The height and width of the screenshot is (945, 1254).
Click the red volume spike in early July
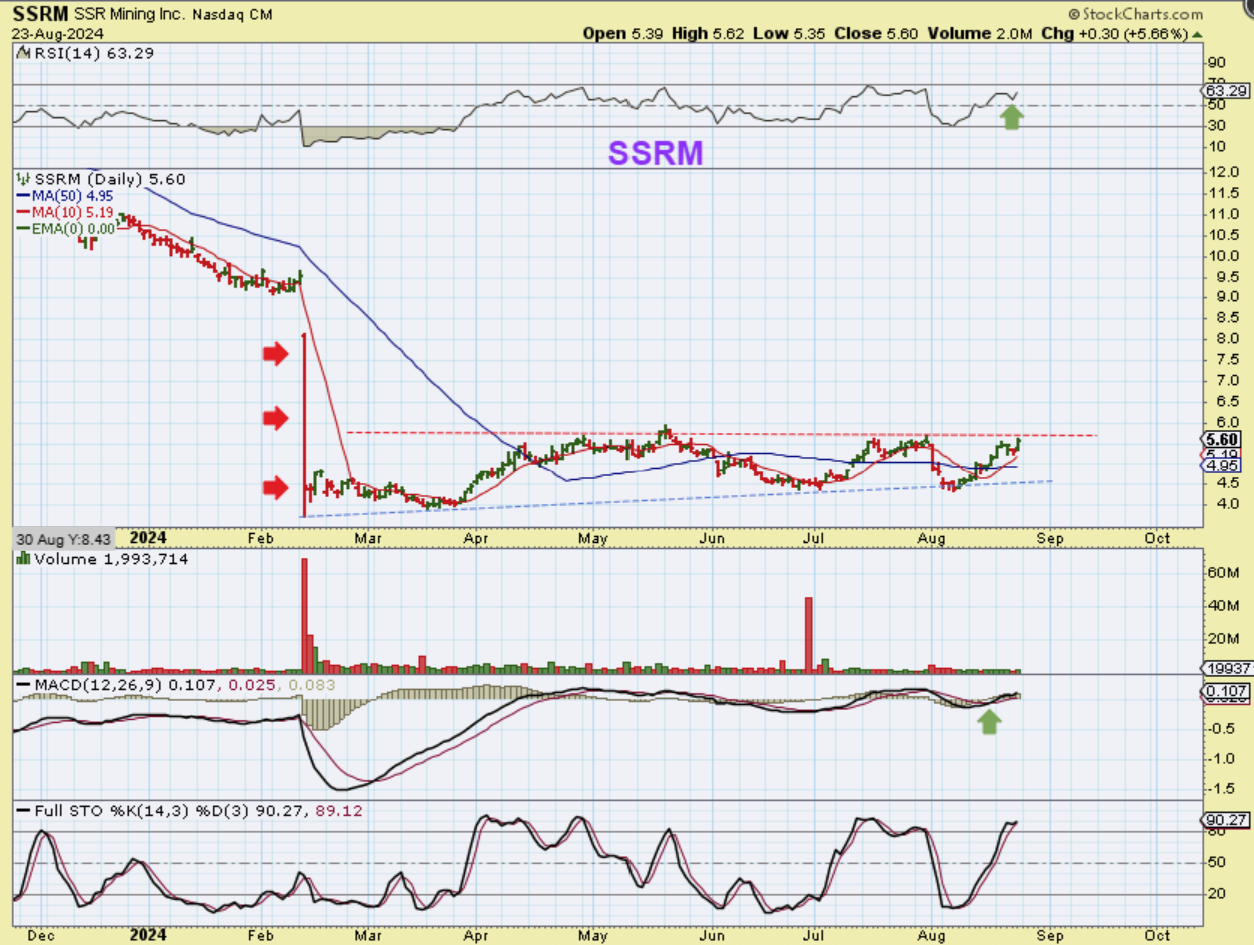(x=808, y=635)
